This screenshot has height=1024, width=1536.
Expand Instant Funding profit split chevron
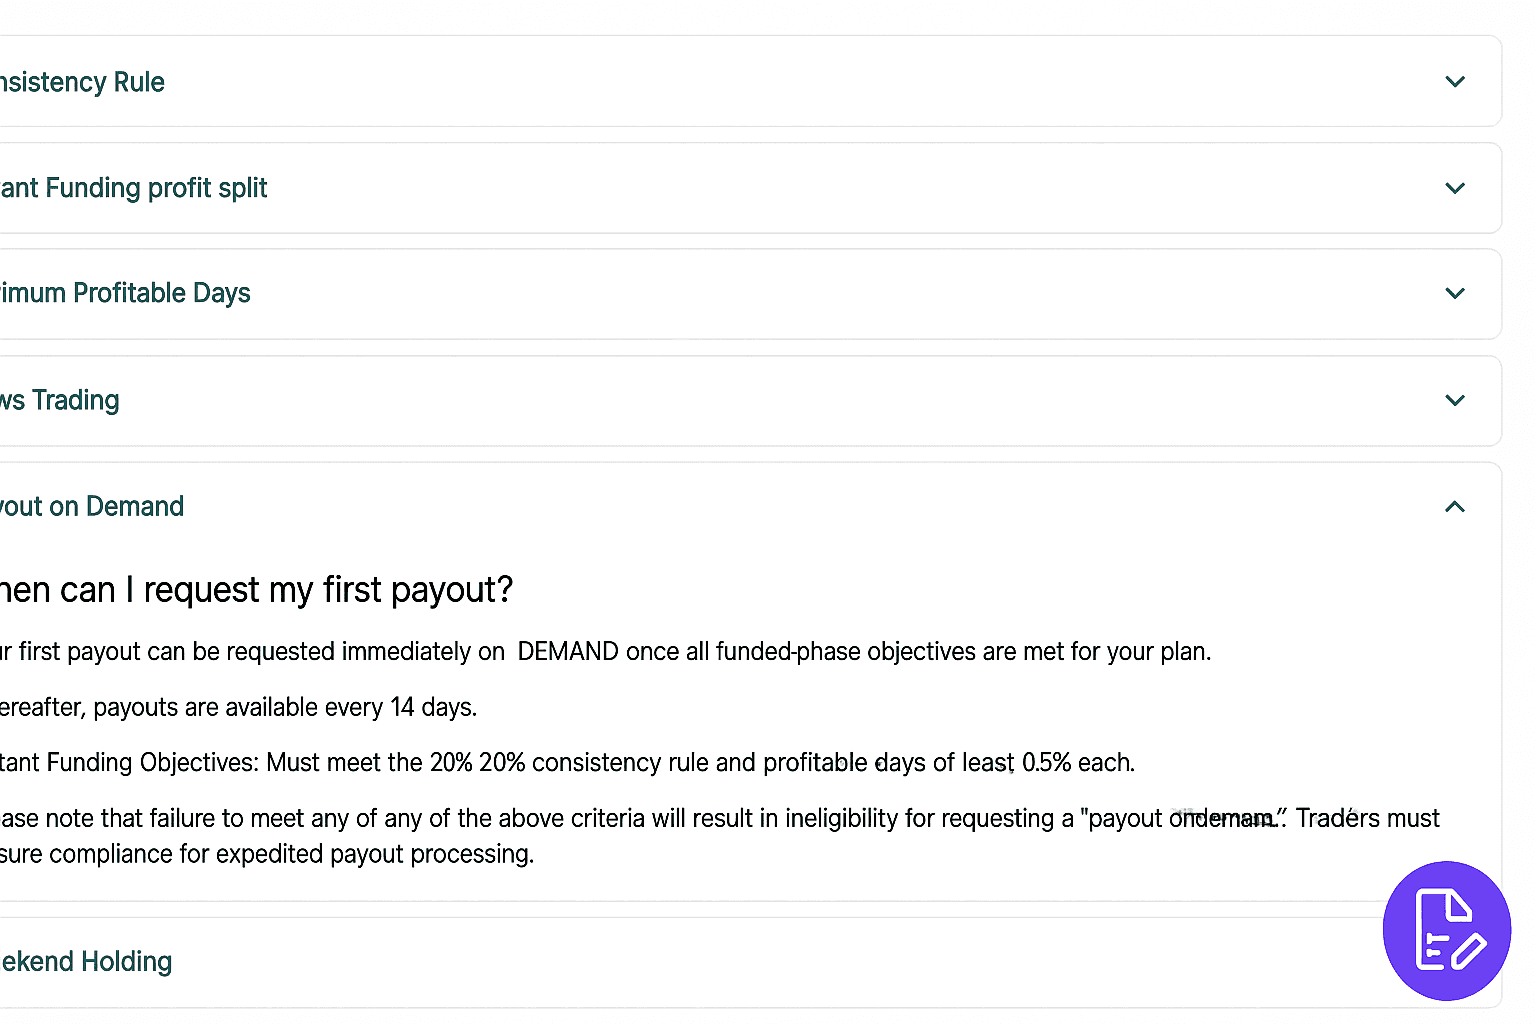pos(1455,188)
